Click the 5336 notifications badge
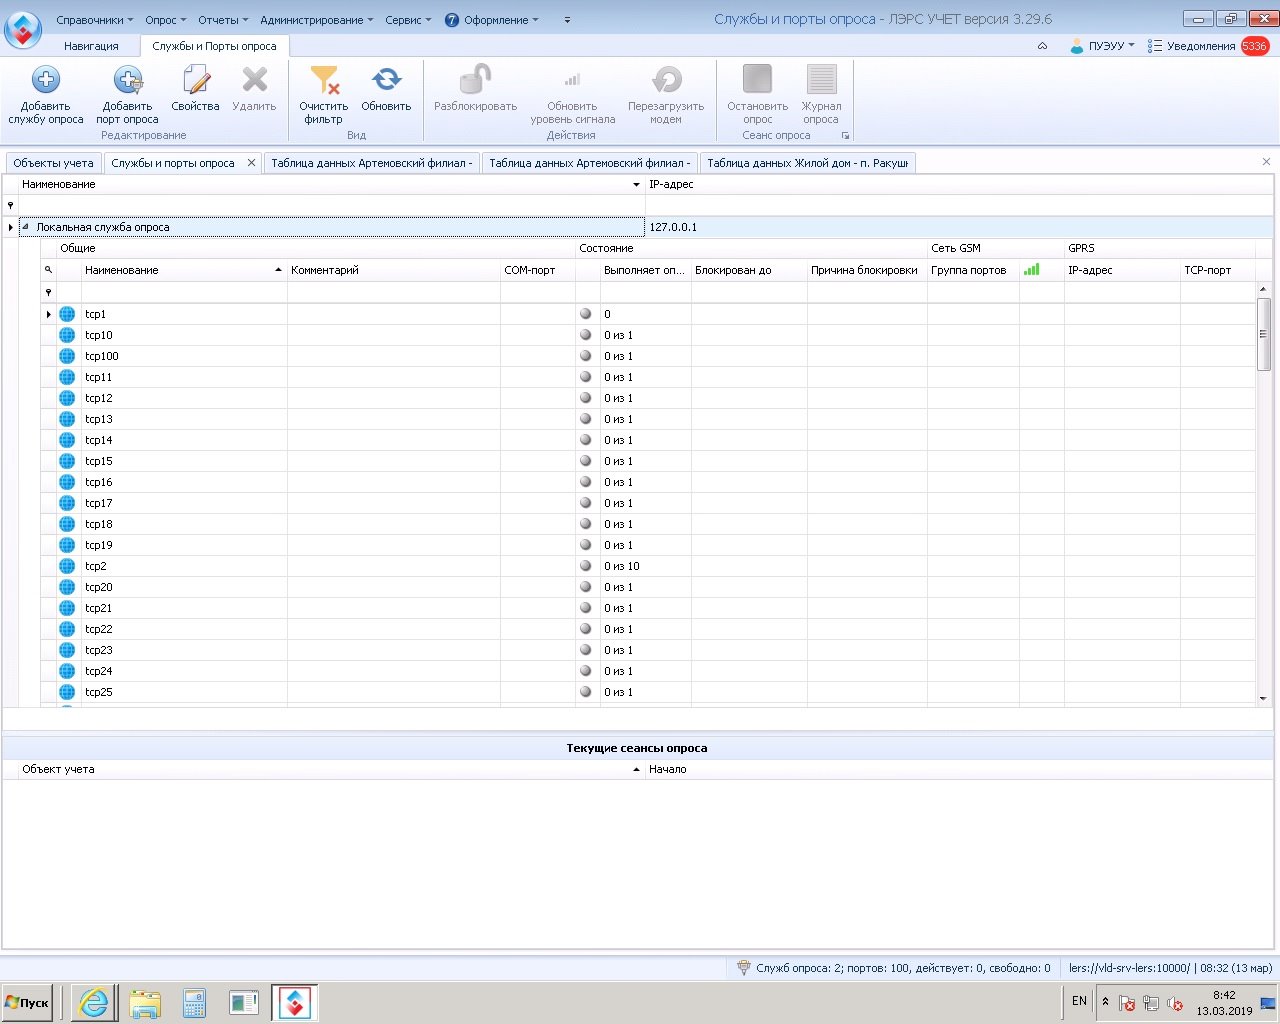This screenshot has width=1280, height=1024. 1254,46
